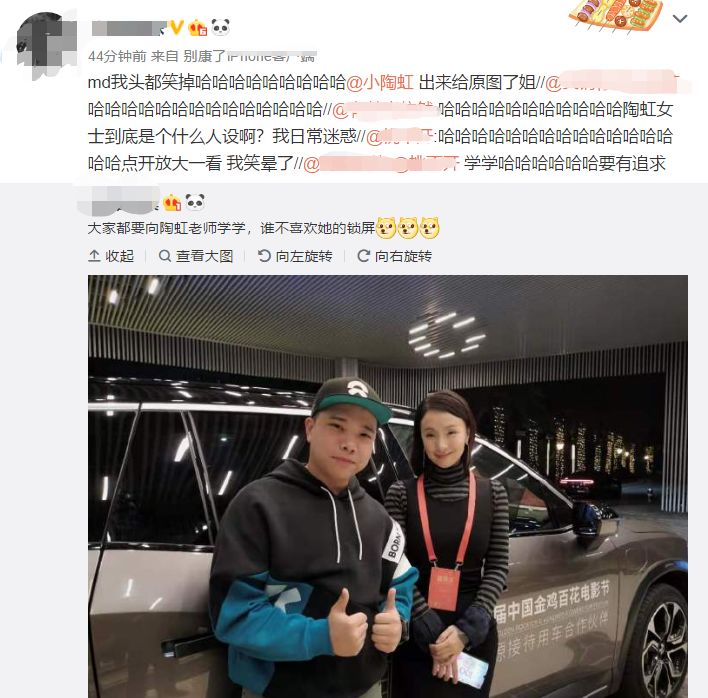Screen dimensions: 708x698
Task: Click the blurred poster avatar
Action: click(46, 45)
